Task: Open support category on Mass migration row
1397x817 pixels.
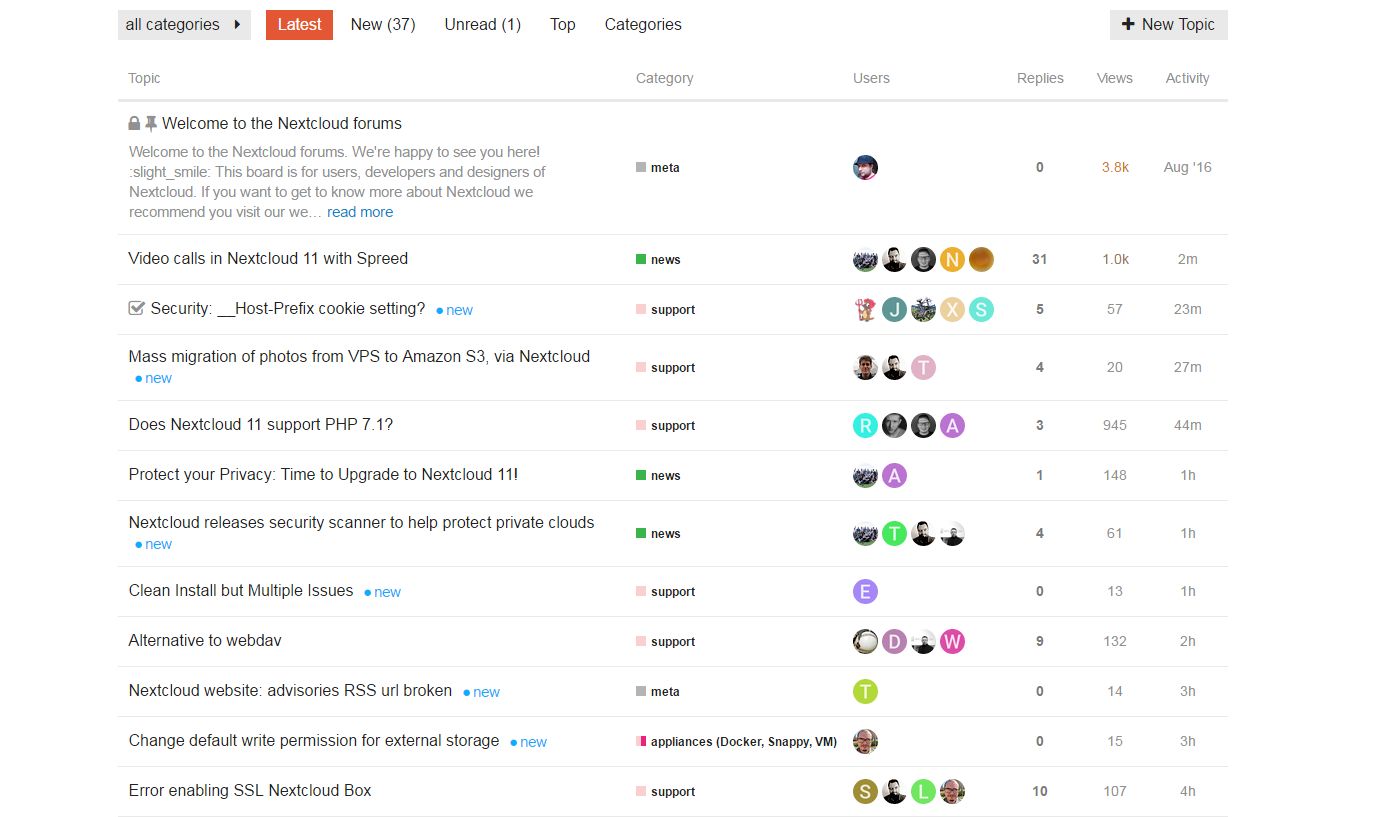Action: click(665, 368)
